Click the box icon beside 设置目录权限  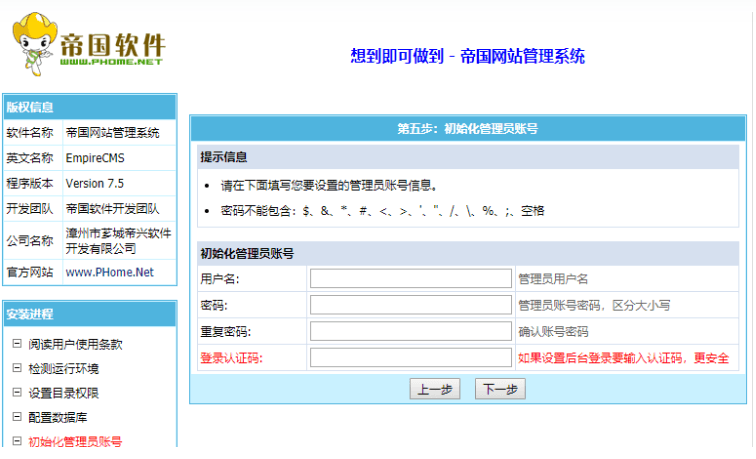pyautogui.click(x=16, y=393)
